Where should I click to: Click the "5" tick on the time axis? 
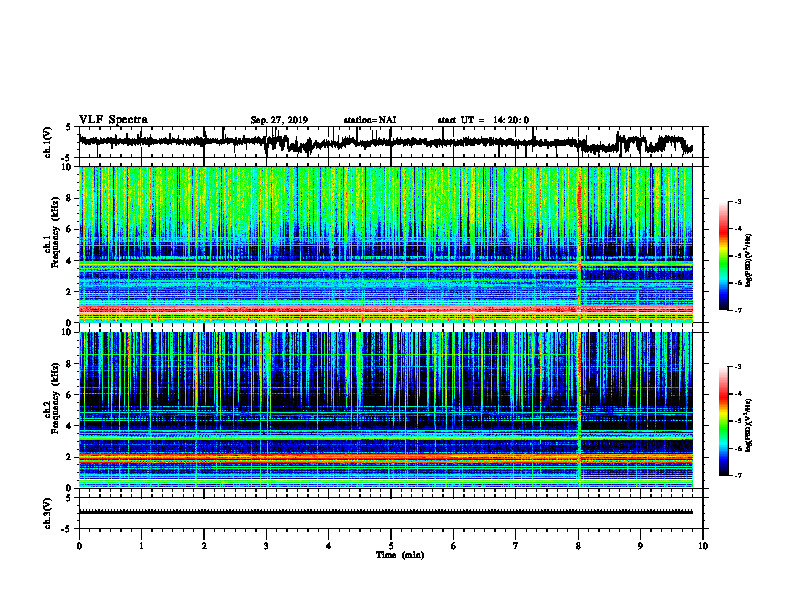[391, 546]
